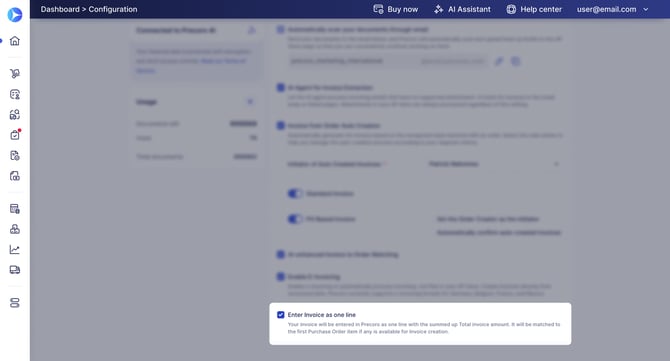Open the document with lock sidebar icon
Screen dimensions: 670x361
point(15,176)
